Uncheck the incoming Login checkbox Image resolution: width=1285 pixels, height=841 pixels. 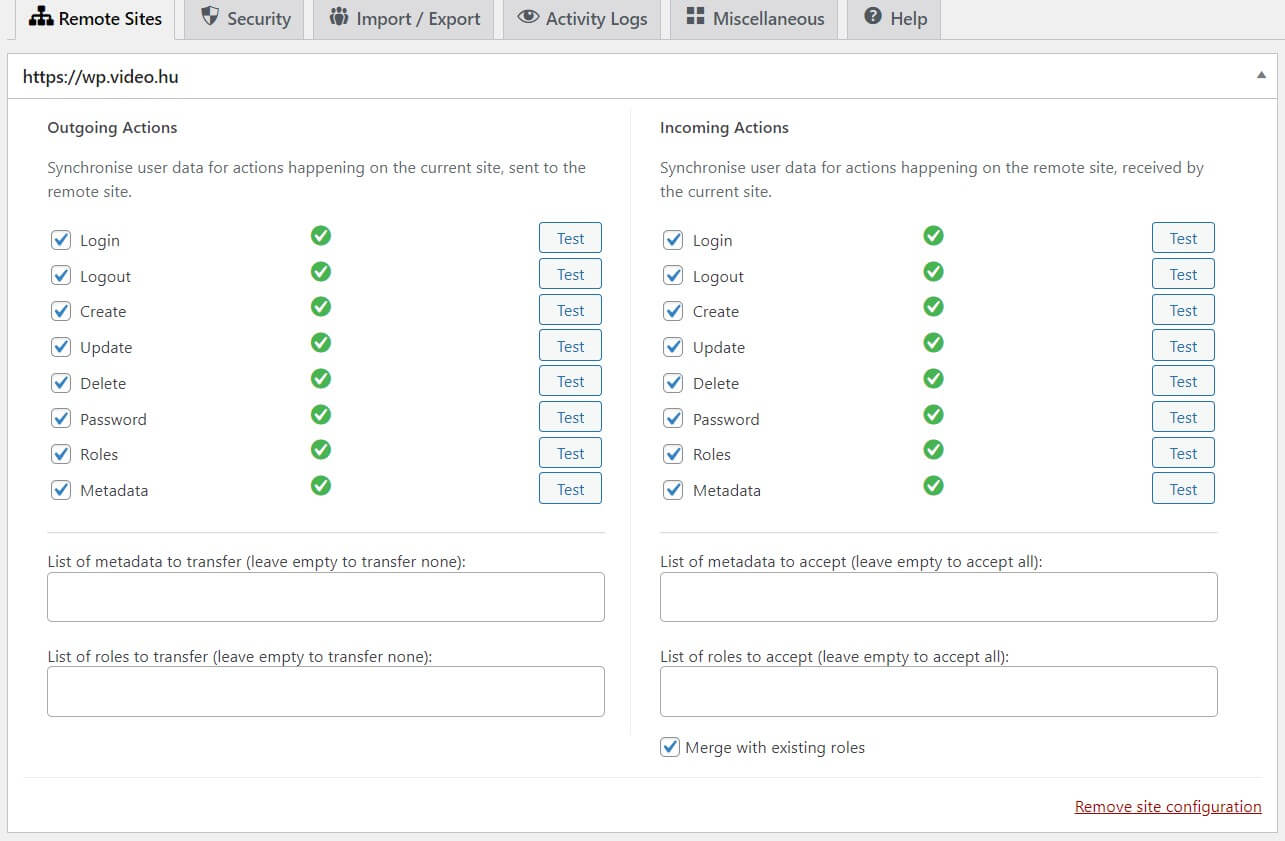673,240
